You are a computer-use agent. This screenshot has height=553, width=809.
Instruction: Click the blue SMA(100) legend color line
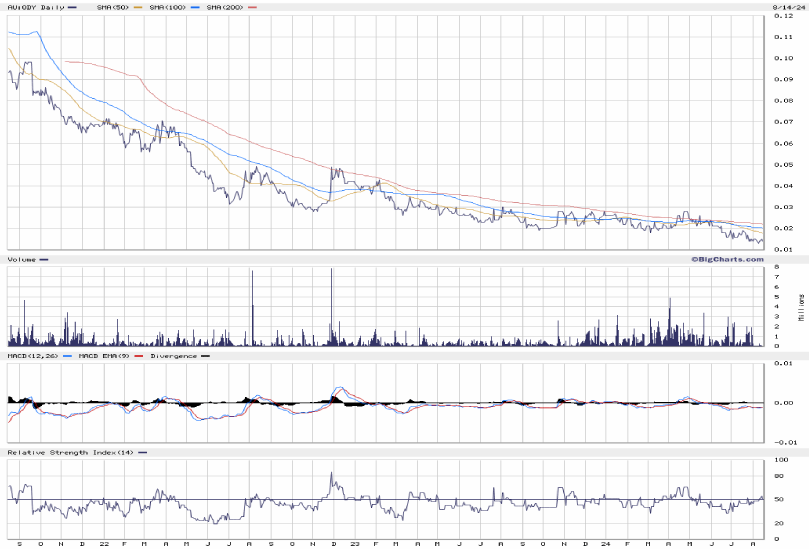[x=195, y=7]
